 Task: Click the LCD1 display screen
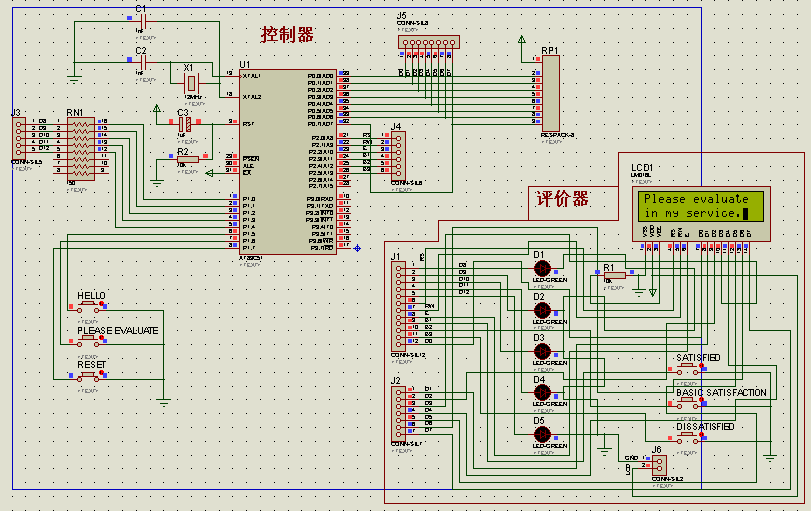pyautogui.click(x=701, y=206)
